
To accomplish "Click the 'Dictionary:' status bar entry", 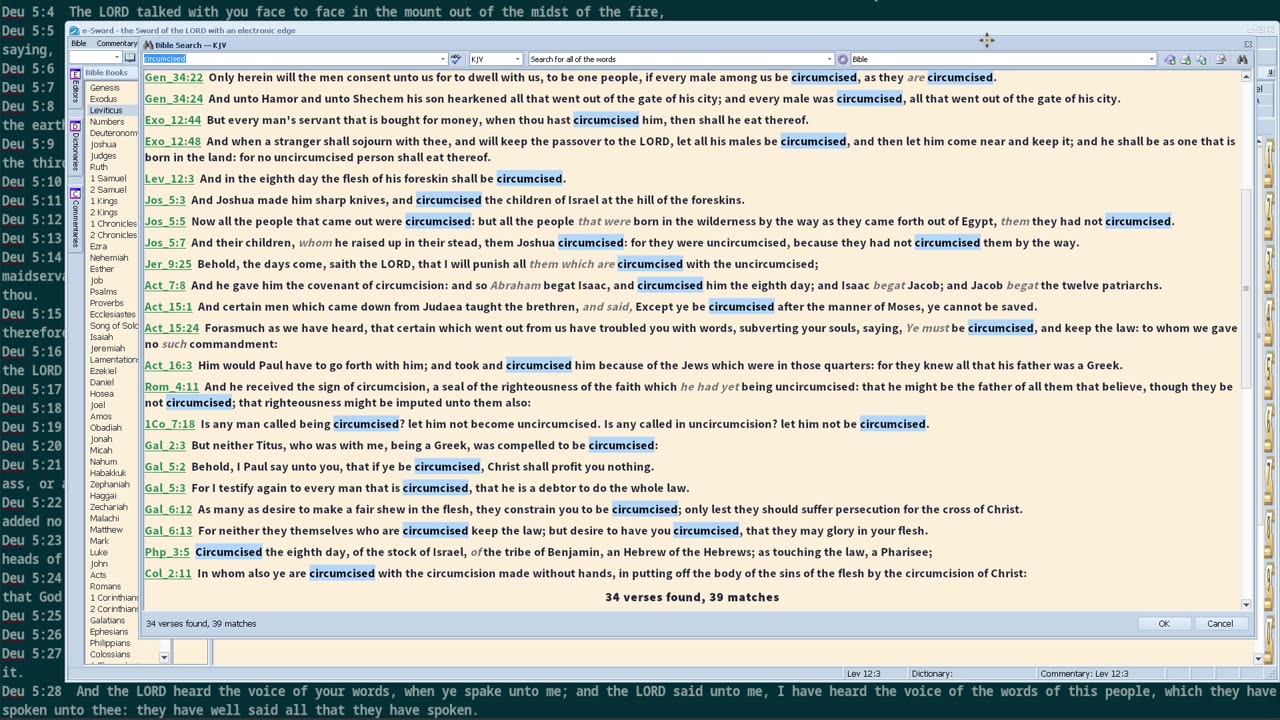I will (x=932, y=674).
